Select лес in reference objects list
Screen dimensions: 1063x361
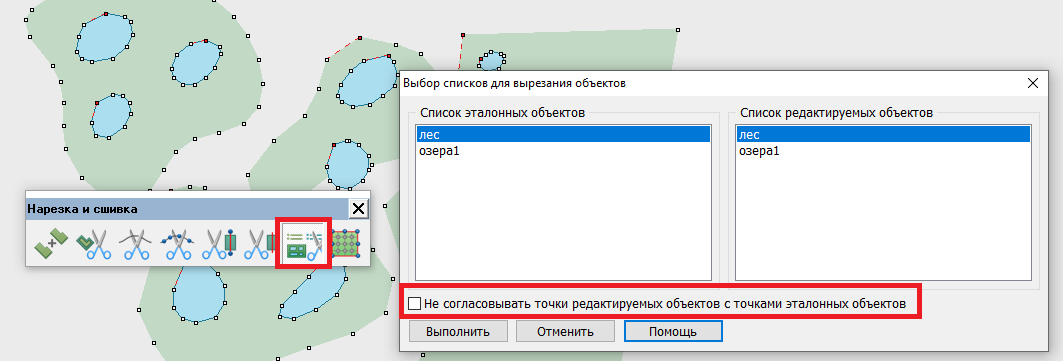563,135
